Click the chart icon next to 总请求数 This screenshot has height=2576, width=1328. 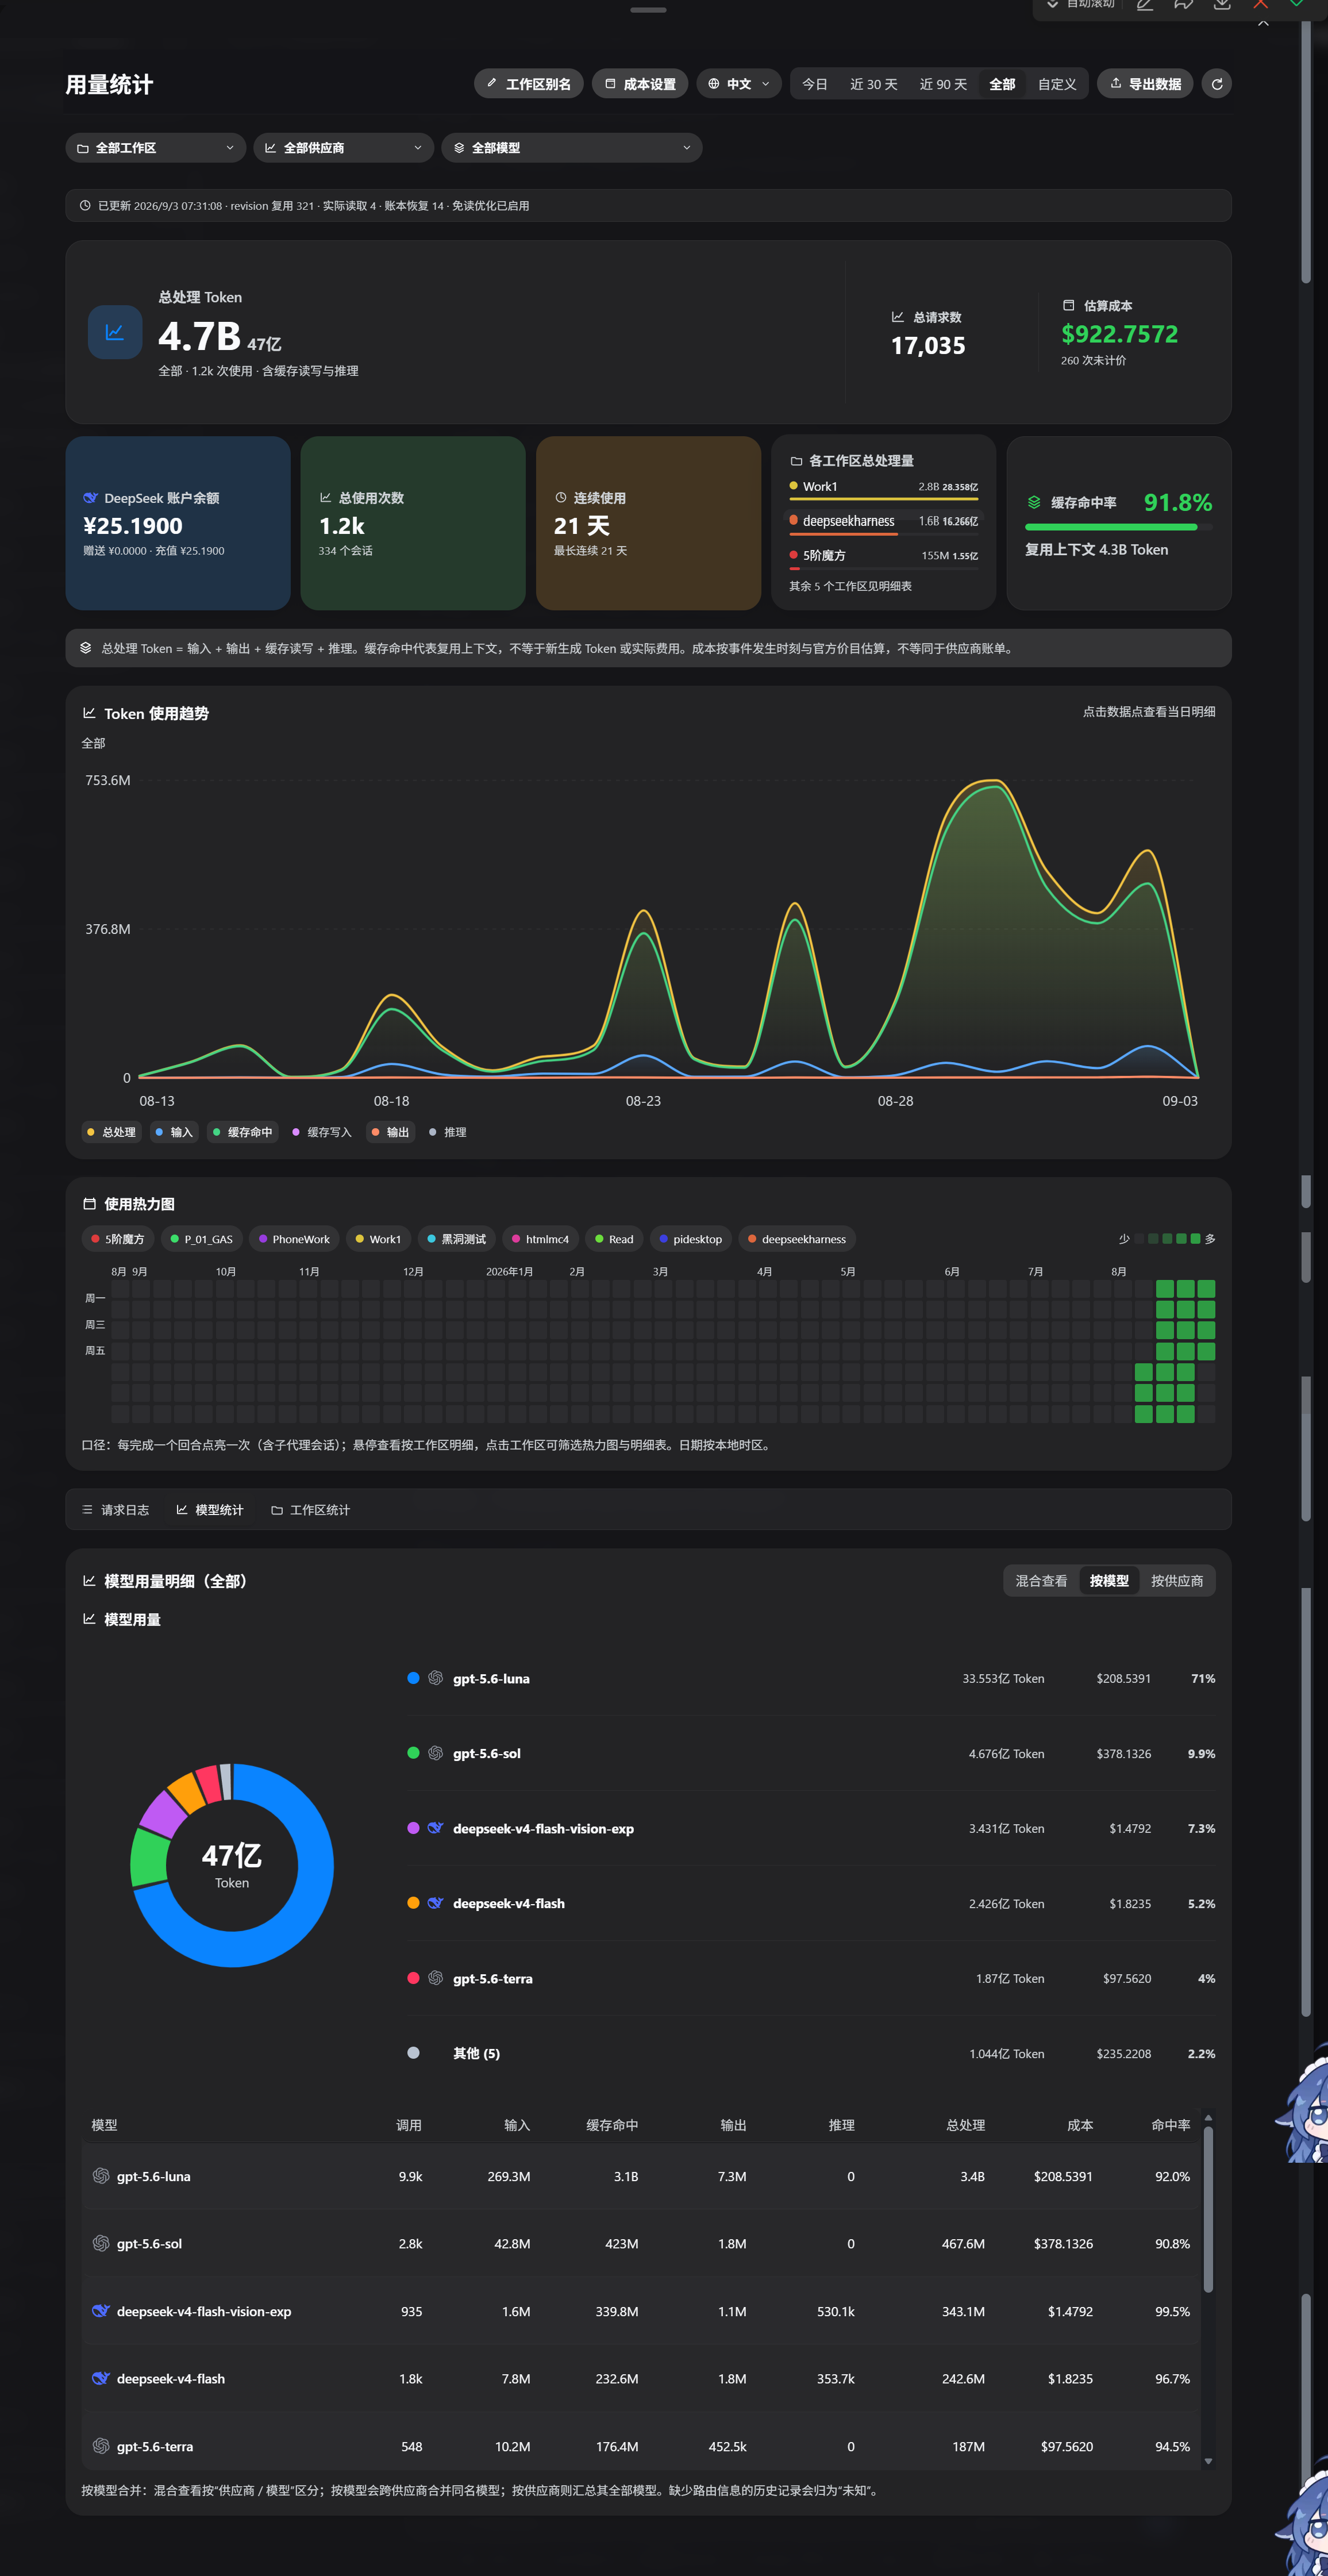tap(897, 317)
